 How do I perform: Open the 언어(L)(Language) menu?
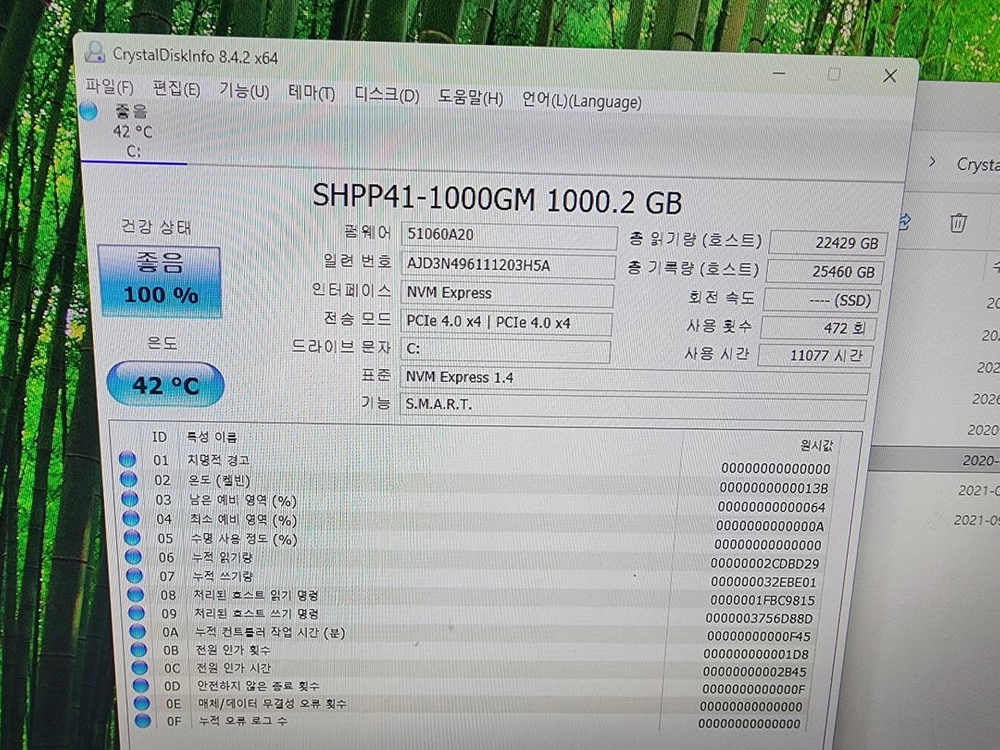582,101
